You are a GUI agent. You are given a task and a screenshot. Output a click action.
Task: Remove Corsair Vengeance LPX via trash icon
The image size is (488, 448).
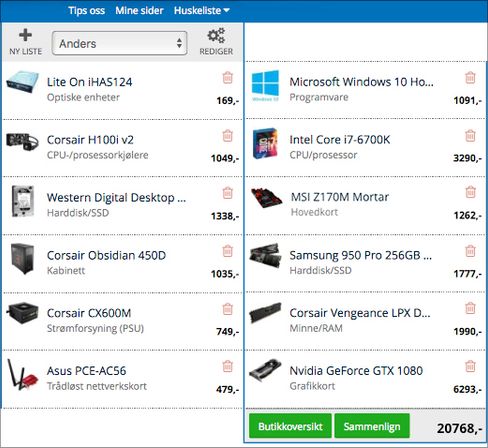click(x=470, y=308)
